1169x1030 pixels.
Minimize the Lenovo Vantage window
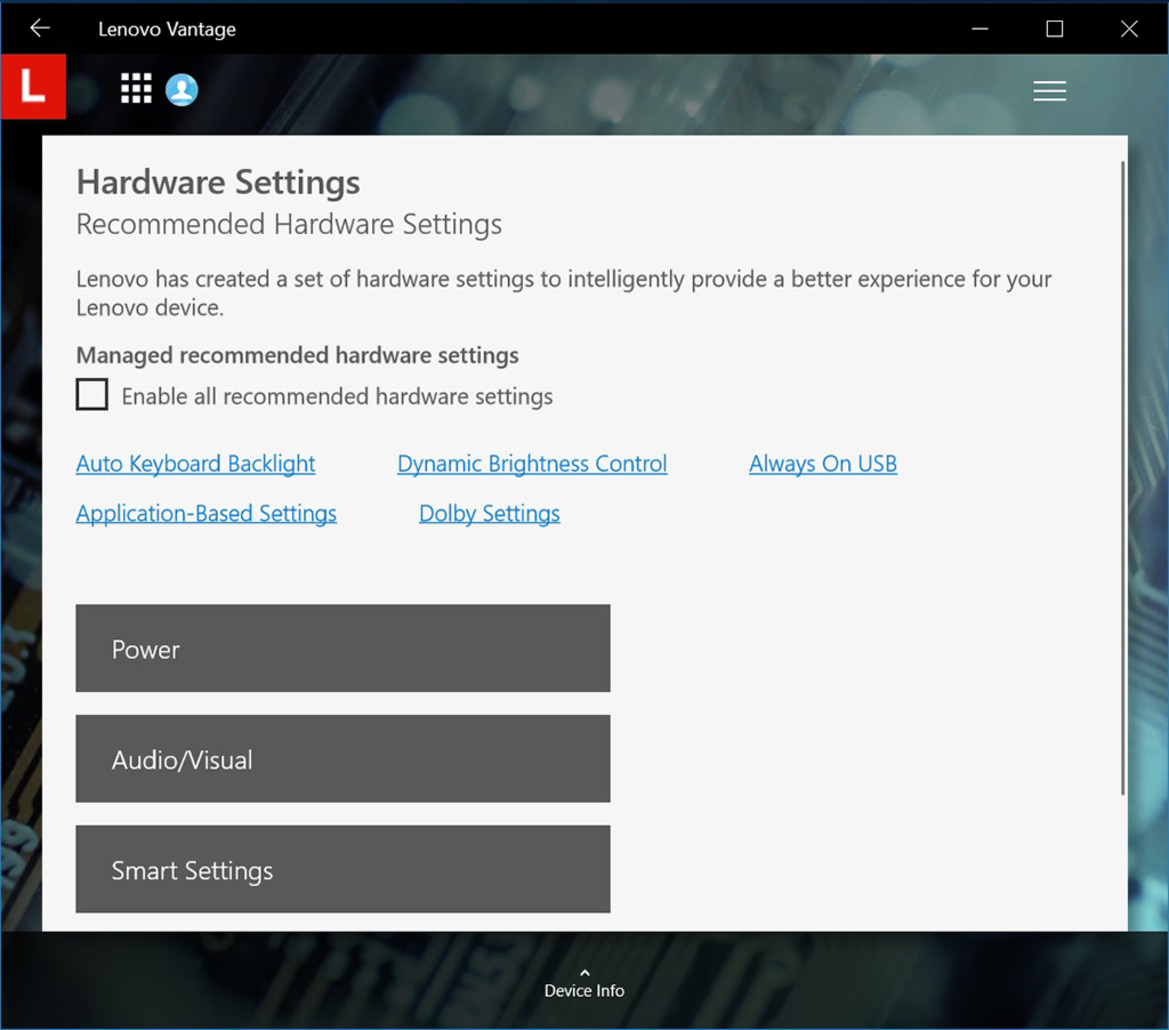tap(980, 28)
